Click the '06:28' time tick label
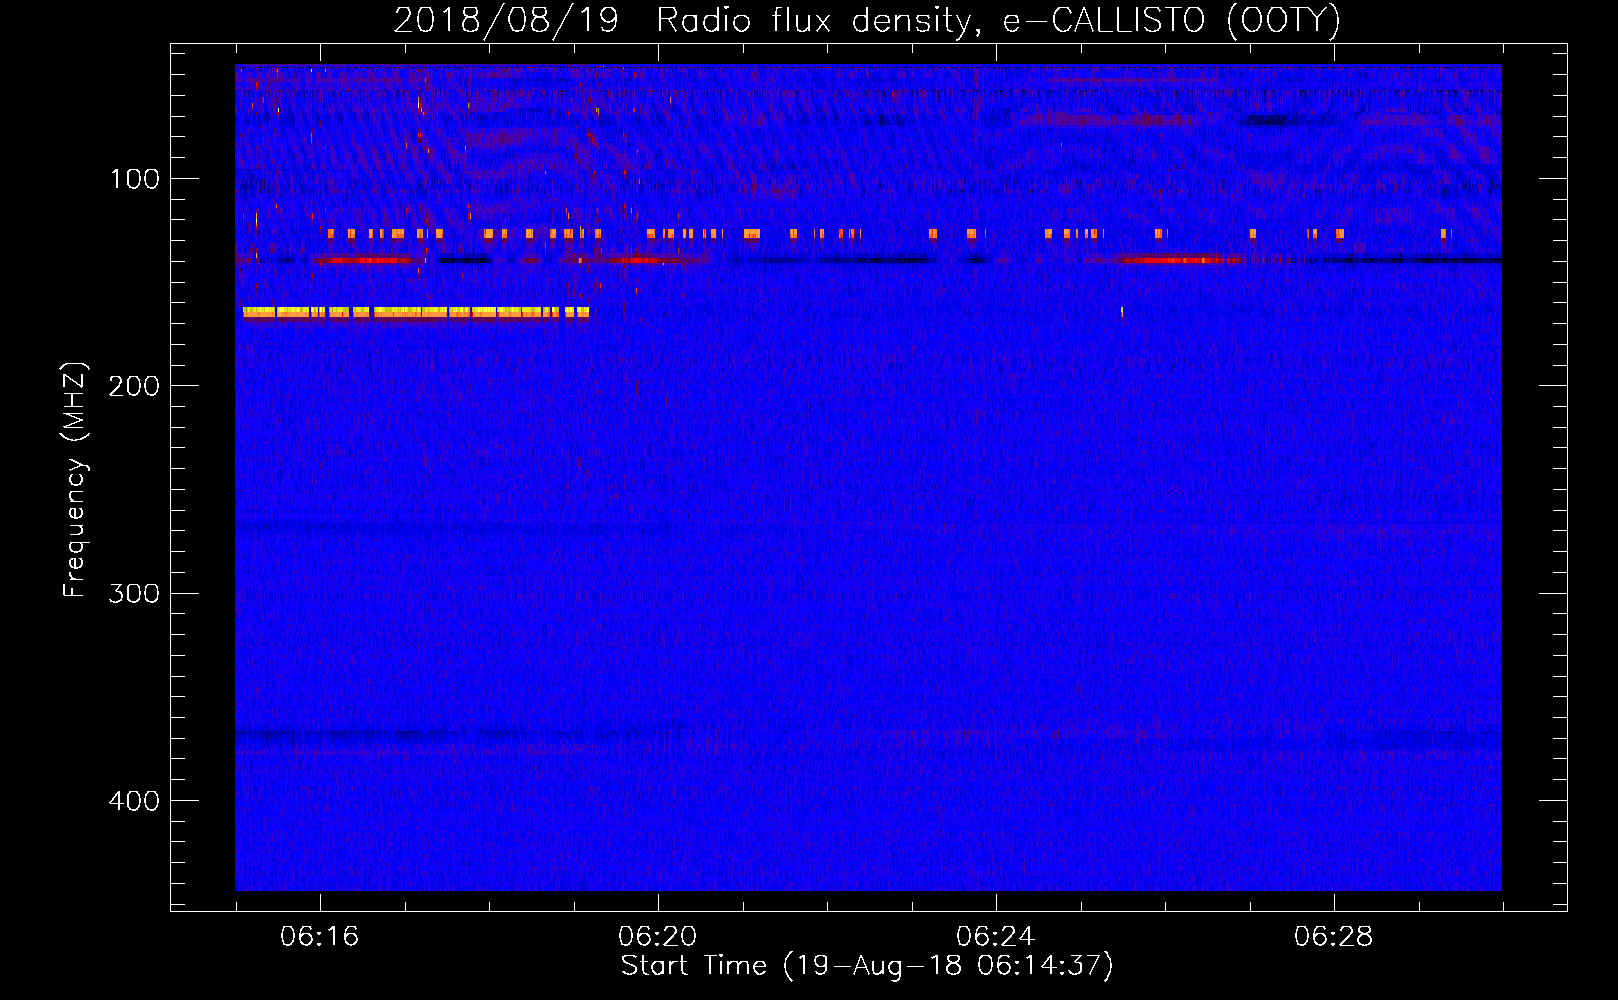This screenshot has height=1000, width=1618. click(1333, 937)
